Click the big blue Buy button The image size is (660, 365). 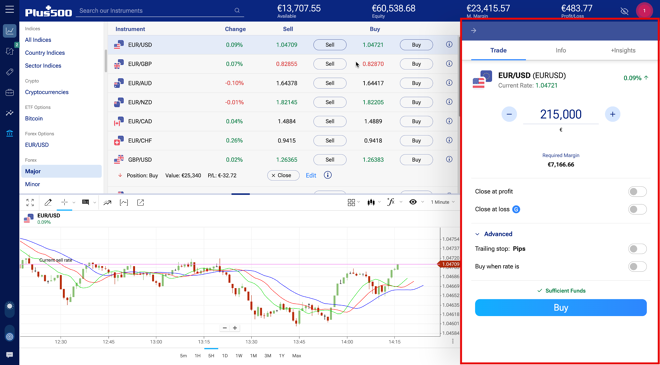pyautogui.click(x=561, y=308)
